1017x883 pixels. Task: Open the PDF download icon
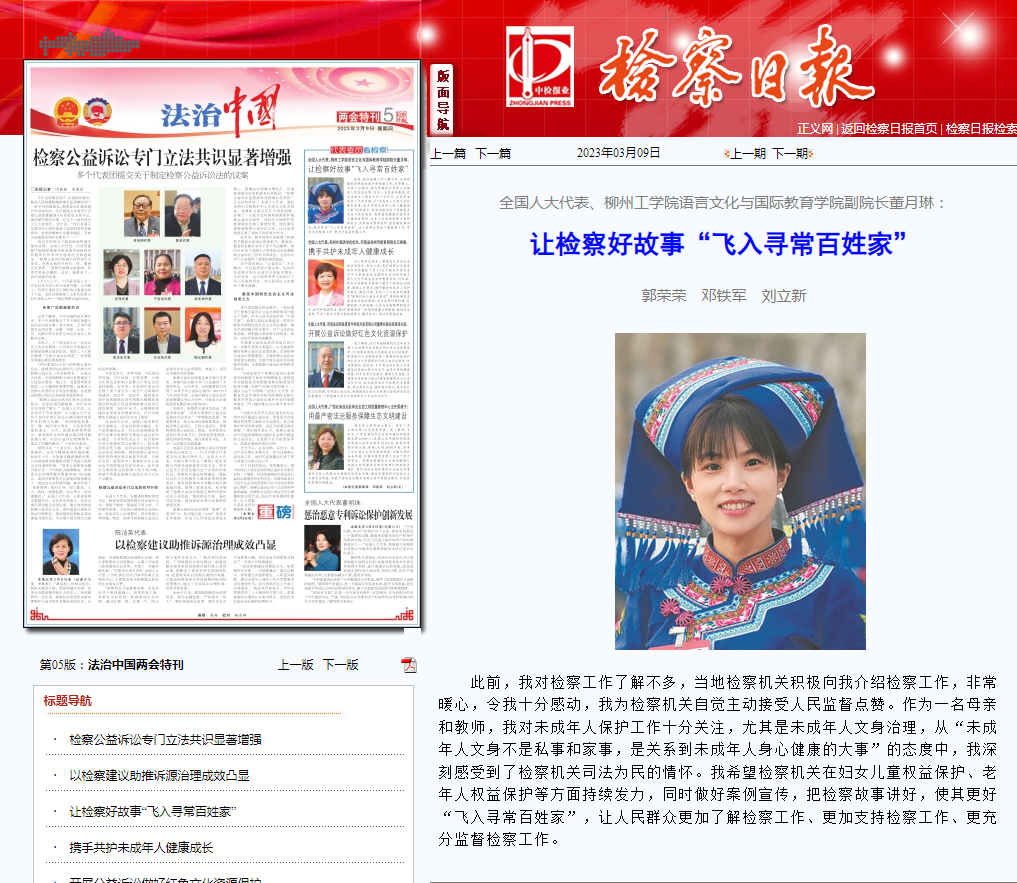click(x=409, y=665)
